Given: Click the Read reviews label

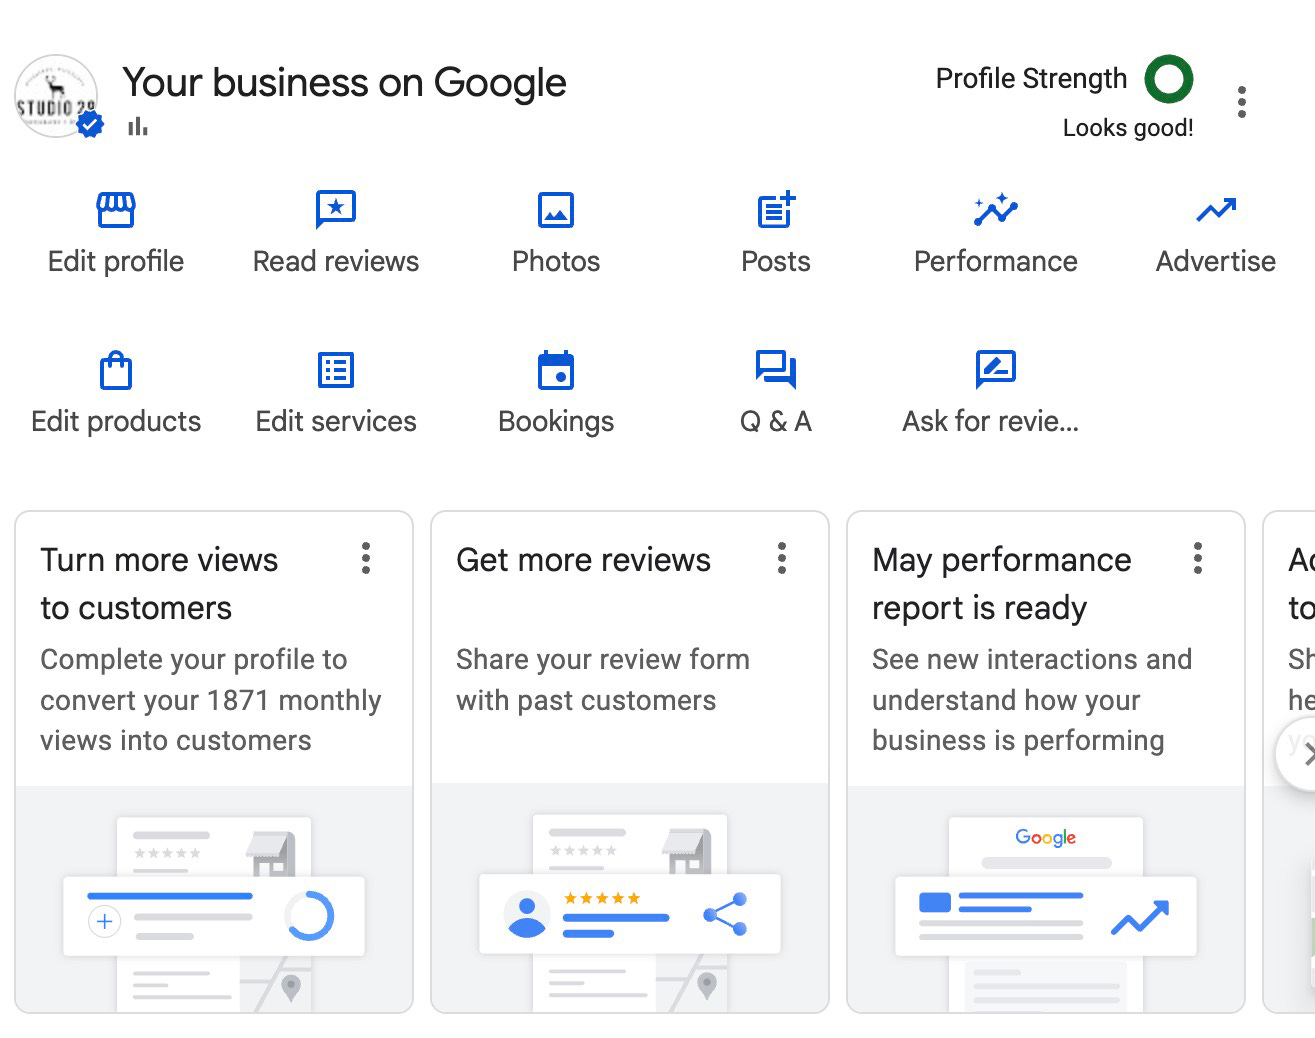Looking at the screenshot, I should [336, 261].
